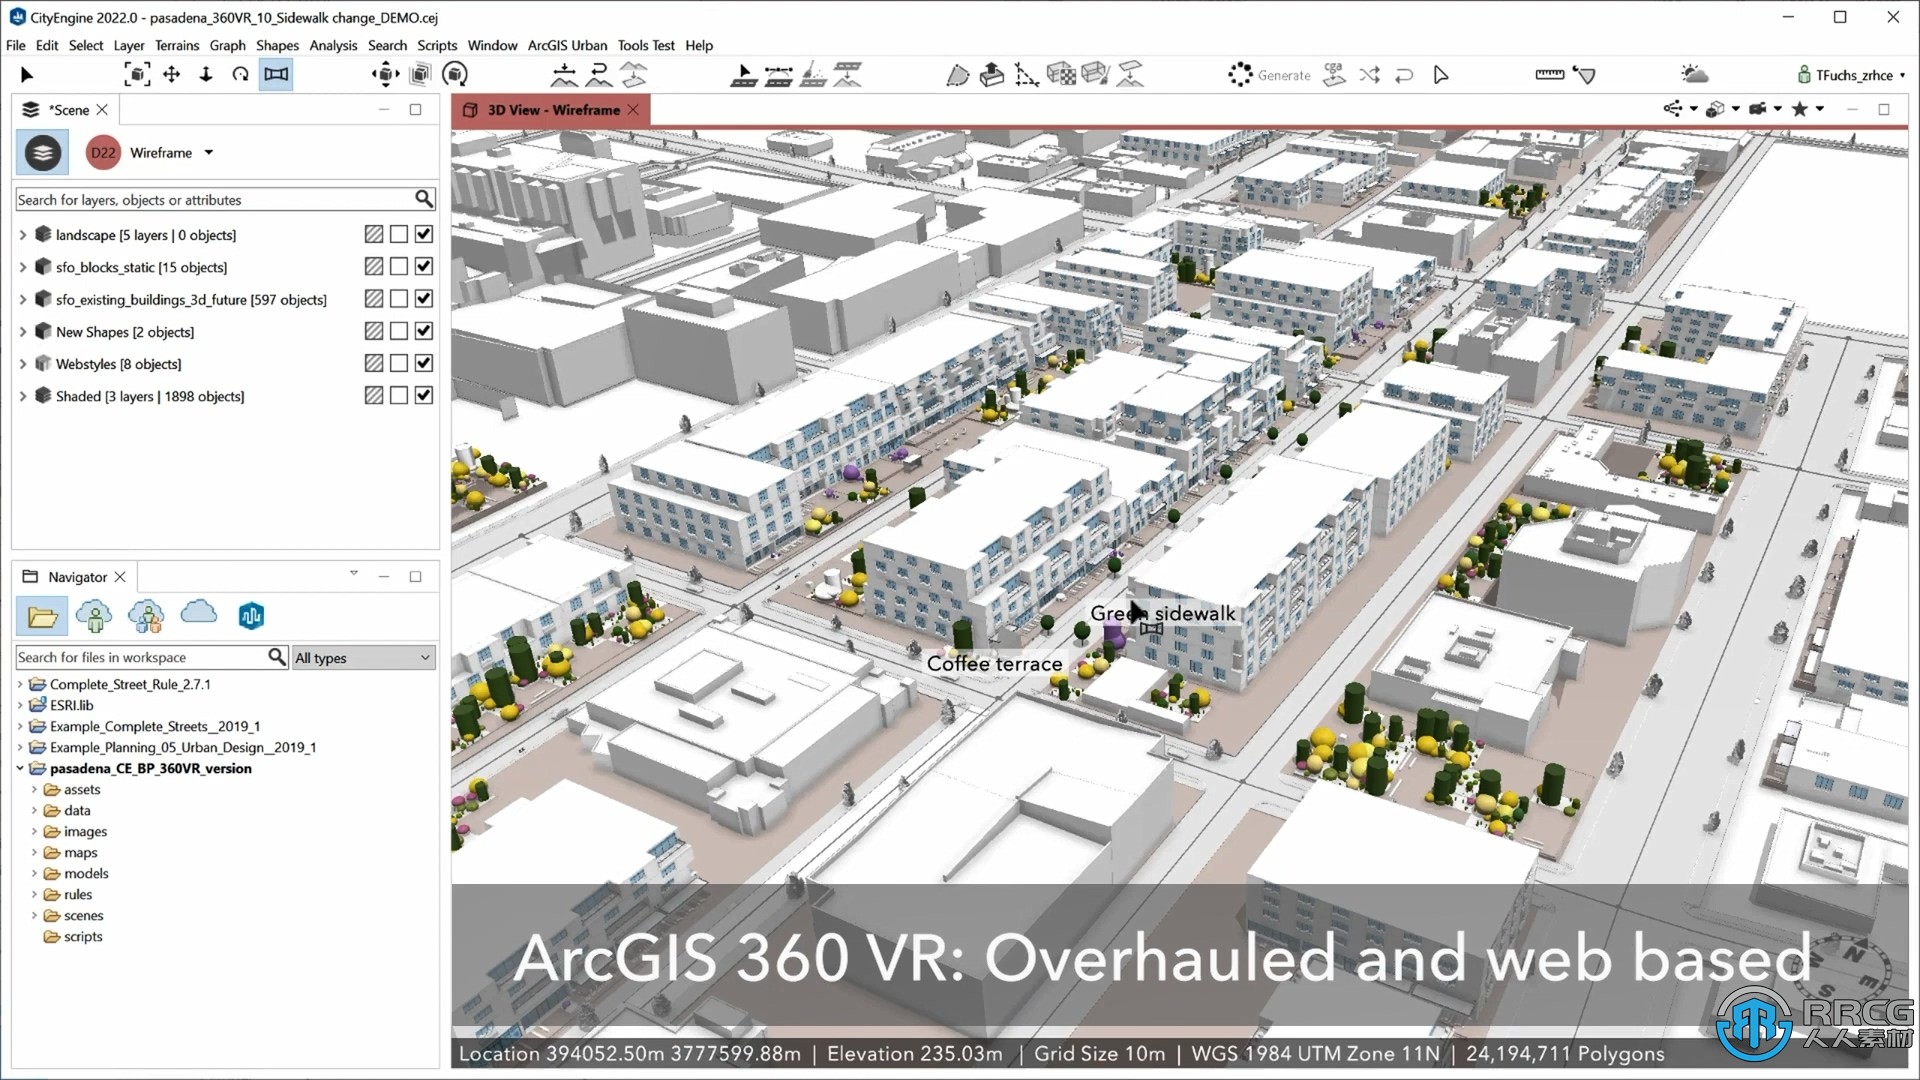Expand the Complete_Street_Rule_2.7.1 project

[20, 684]
